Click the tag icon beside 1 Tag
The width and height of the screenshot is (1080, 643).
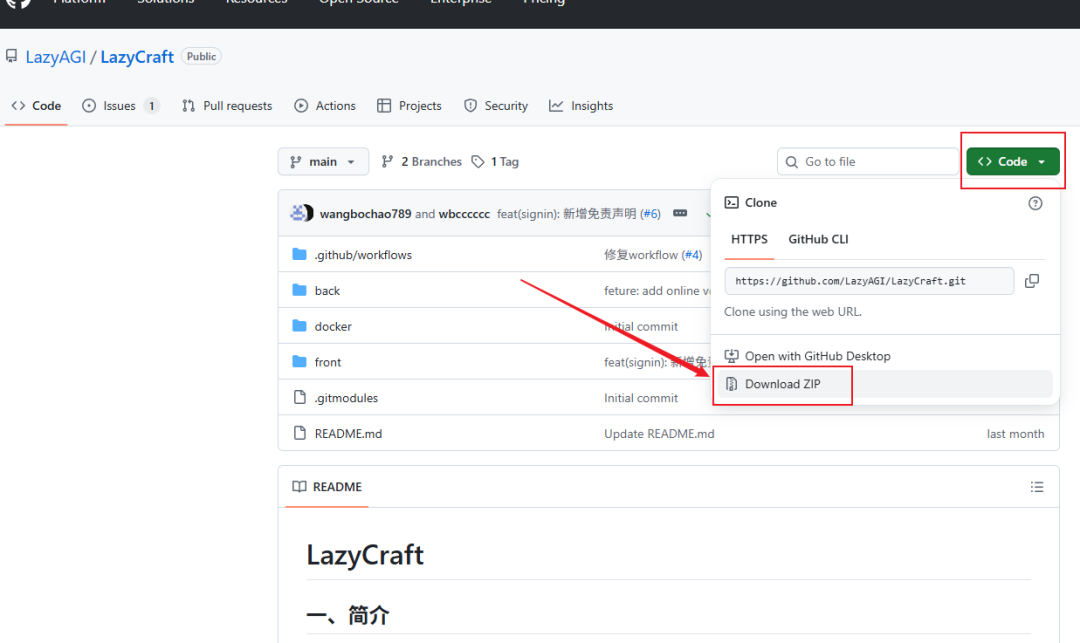(478, 162)
